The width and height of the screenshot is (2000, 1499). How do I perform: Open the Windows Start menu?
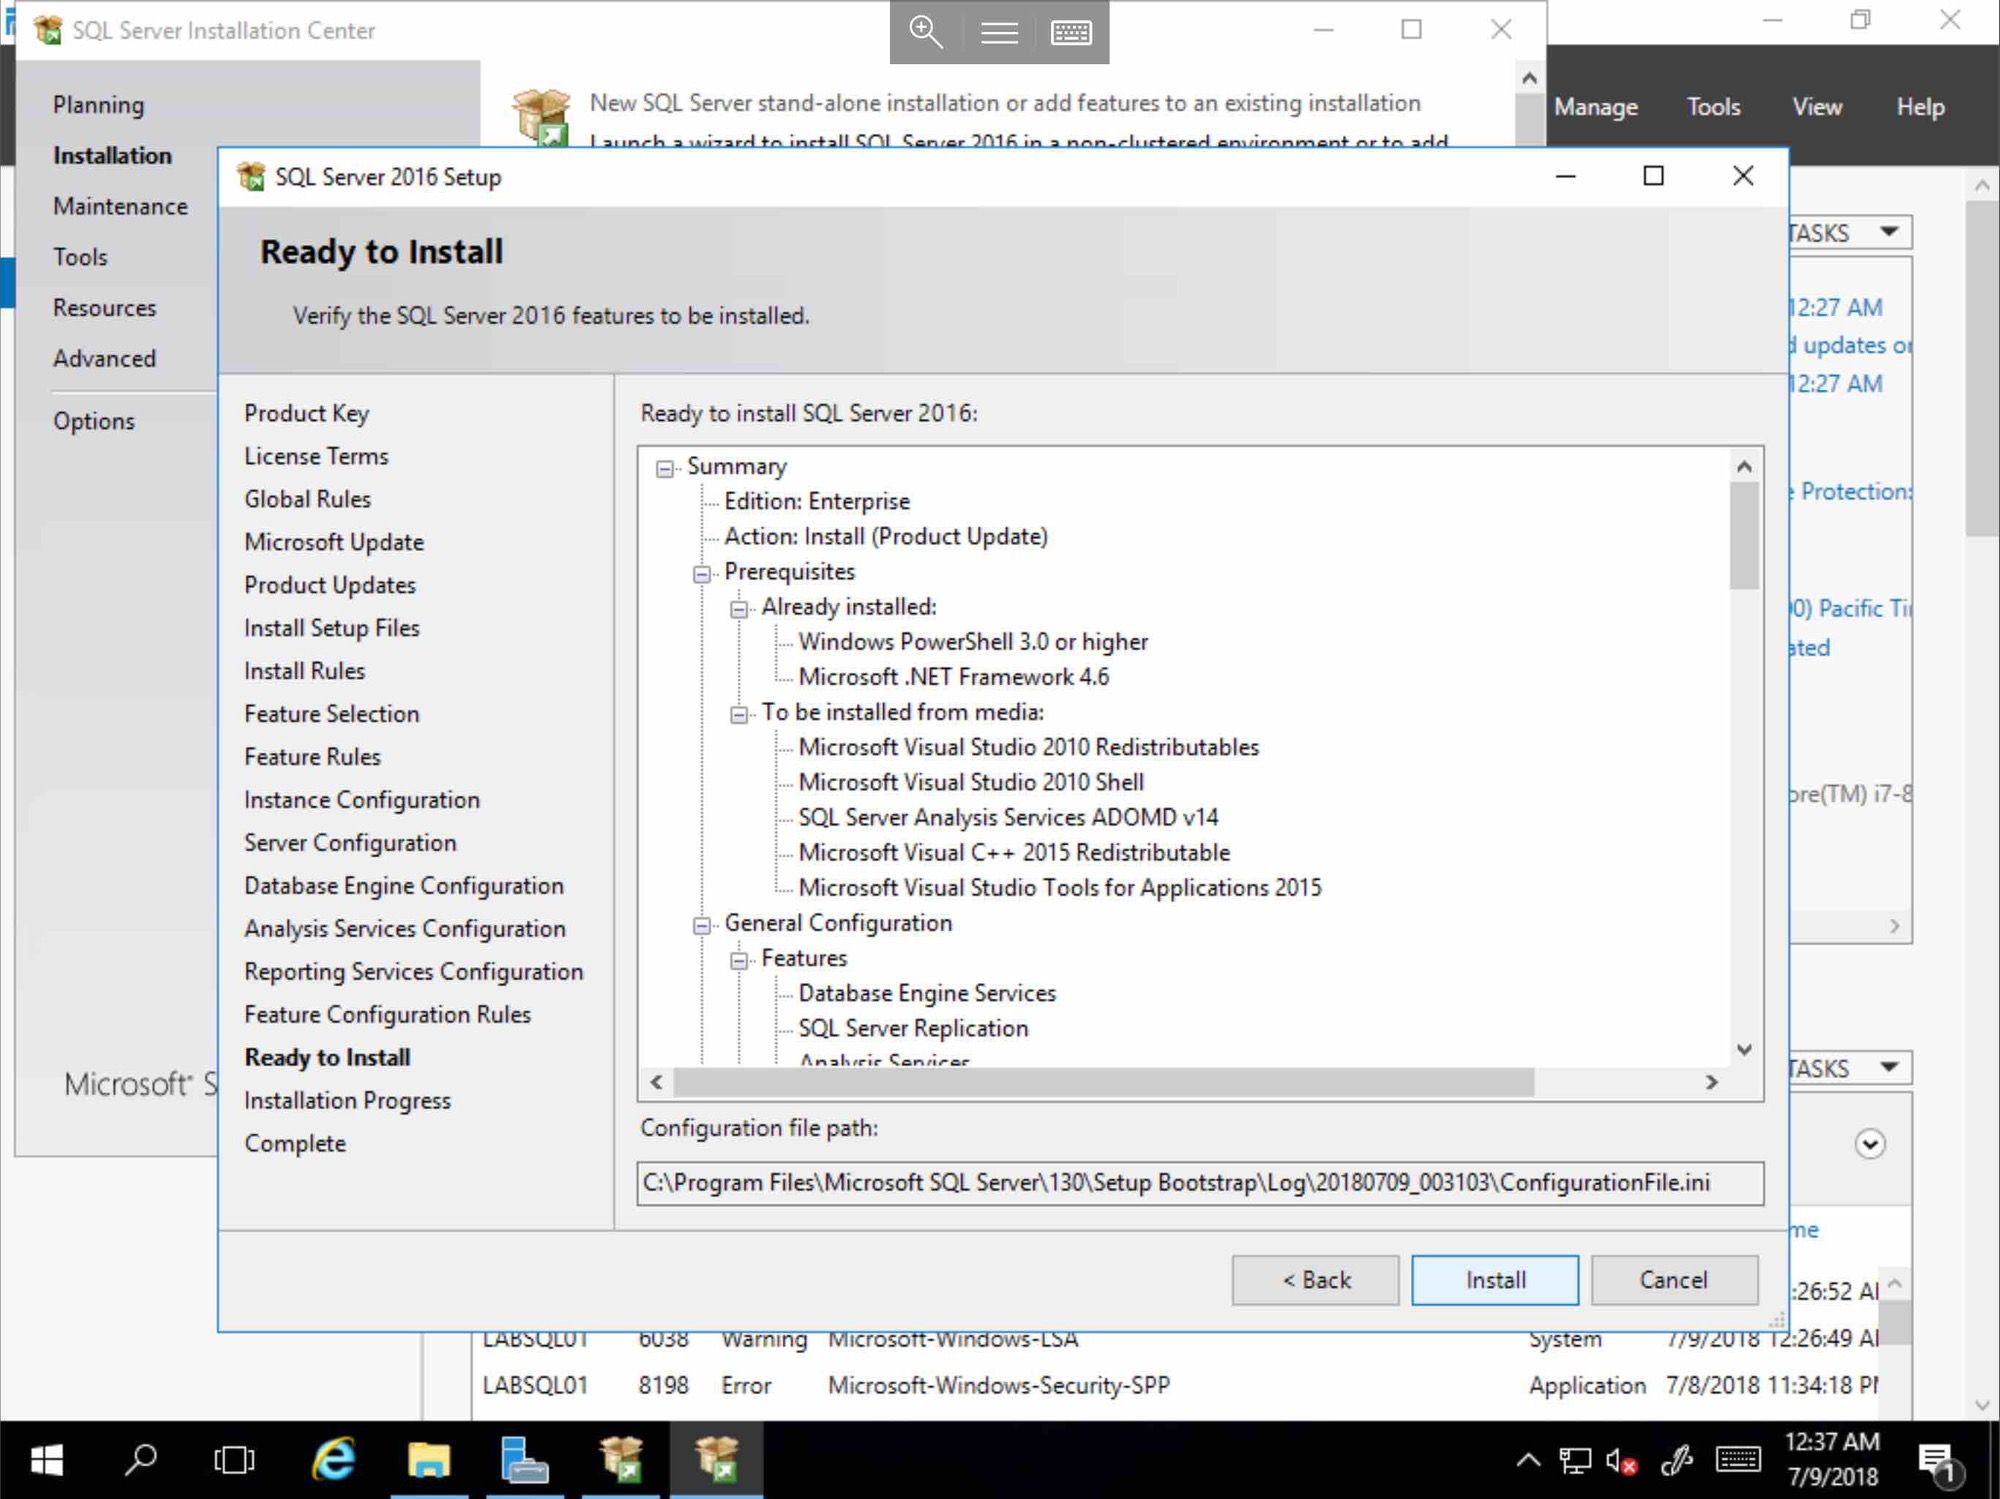[x=46, y=1460]
